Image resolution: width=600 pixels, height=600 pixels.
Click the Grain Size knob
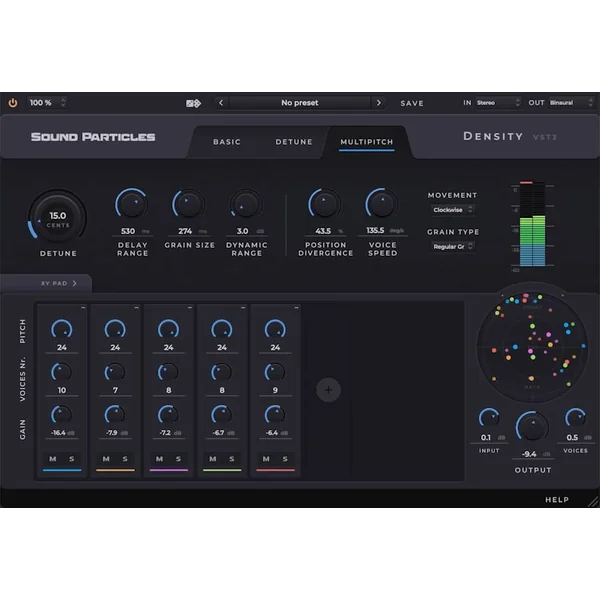click(188, 204)
